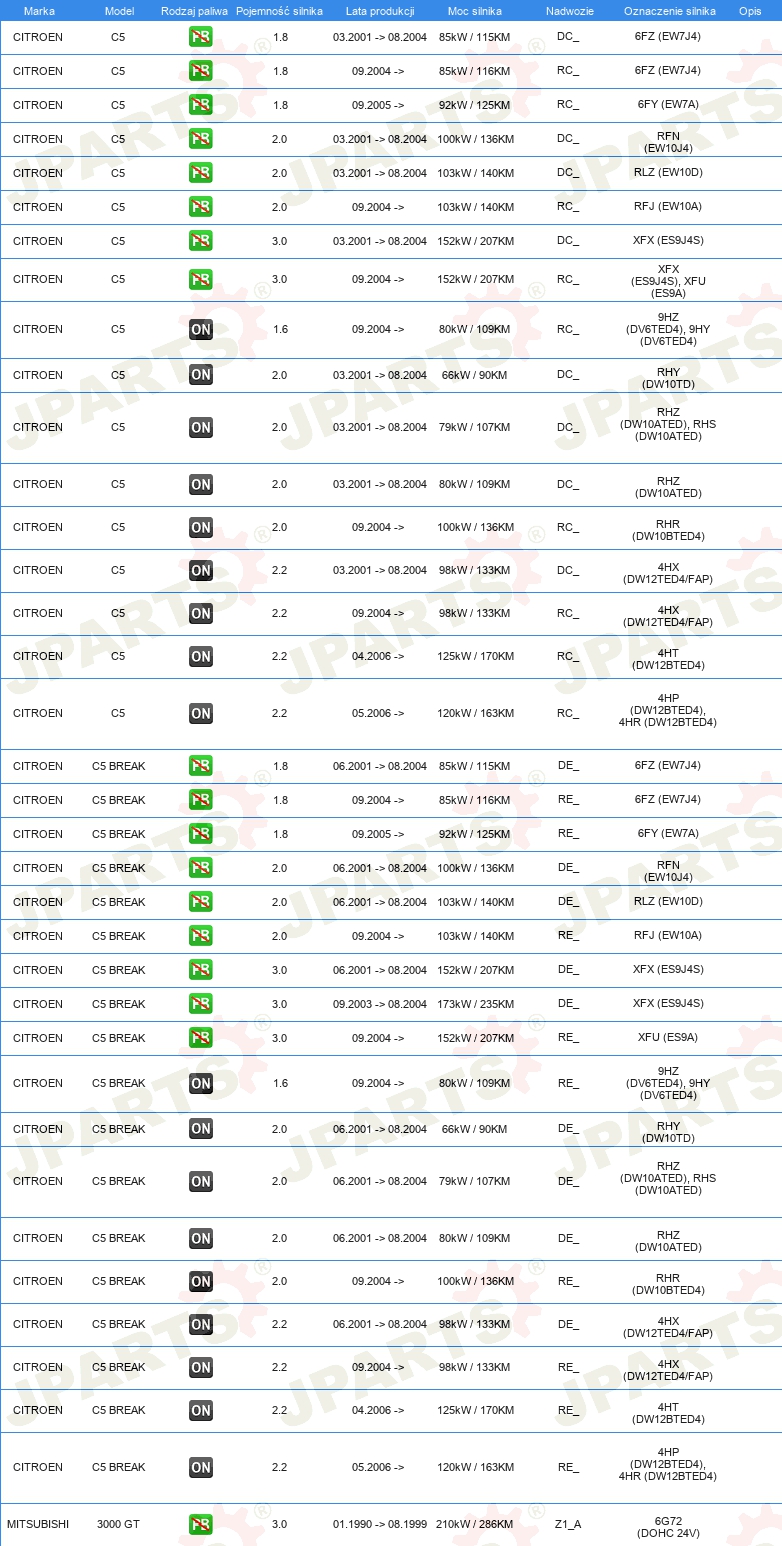Click the PB fuel icon in the MITSUBISHI 3000 GT row

coord(200,1524)
